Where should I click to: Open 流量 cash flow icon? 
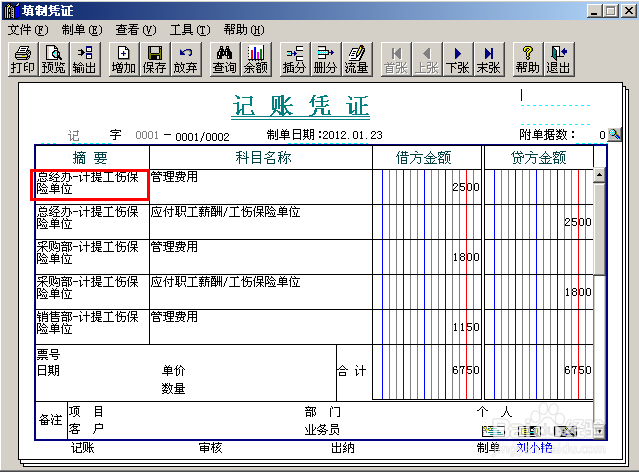point(357,60)
